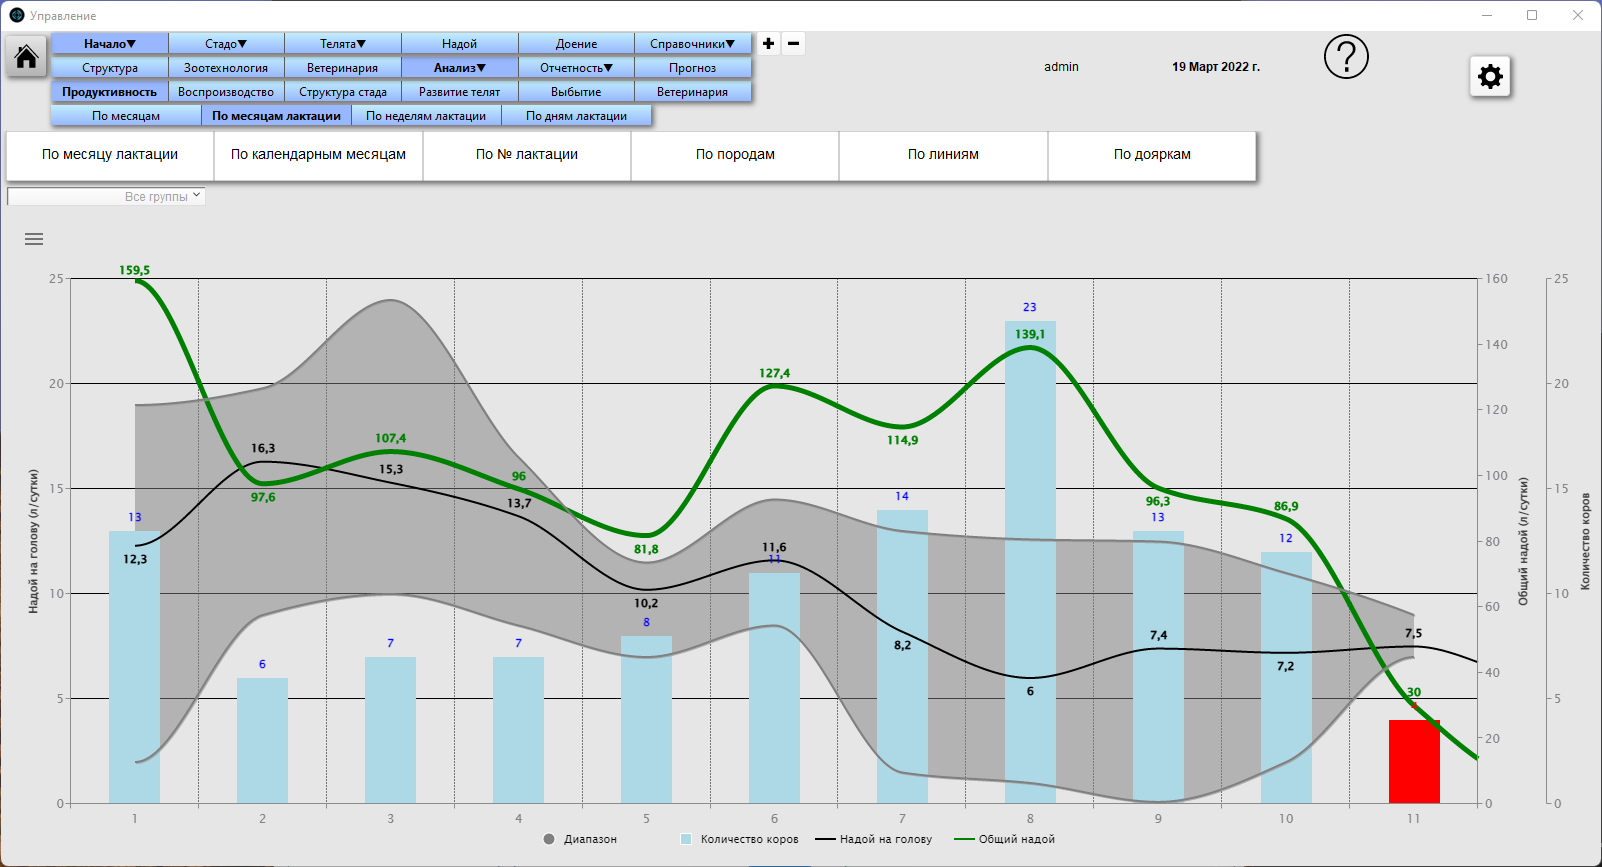Click the tallest bar labeled 23
This screenshot has width=1602, height=867.
click(1030, 562)
